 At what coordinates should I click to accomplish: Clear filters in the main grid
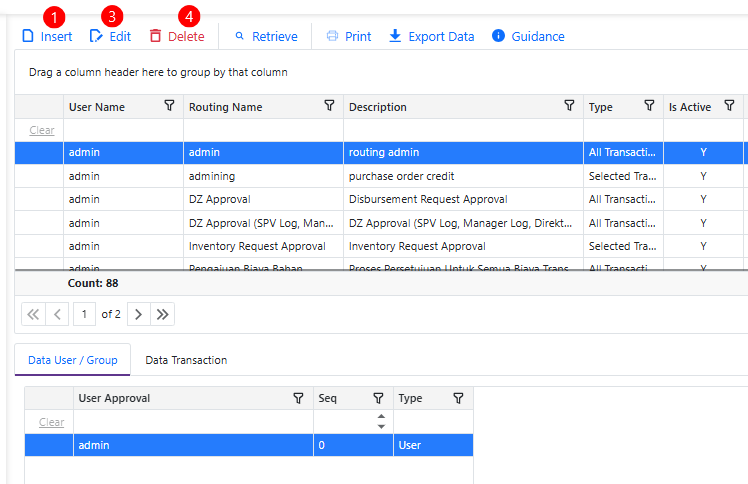[42, 130]
